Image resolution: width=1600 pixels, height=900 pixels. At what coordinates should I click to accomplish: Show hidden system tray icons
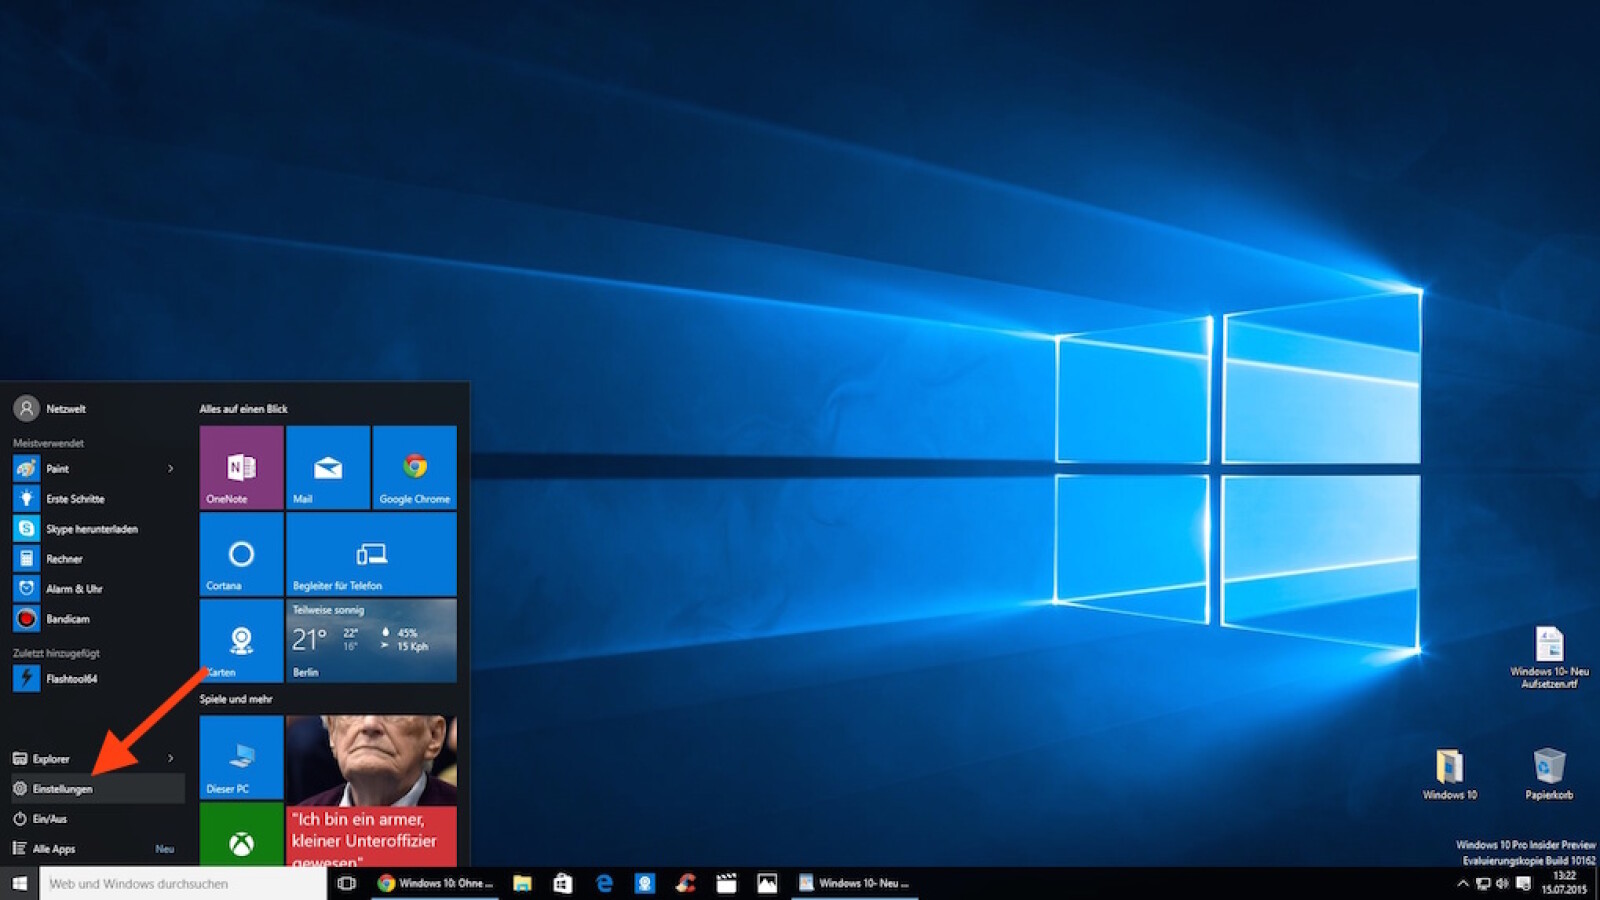click(1462, 884)
